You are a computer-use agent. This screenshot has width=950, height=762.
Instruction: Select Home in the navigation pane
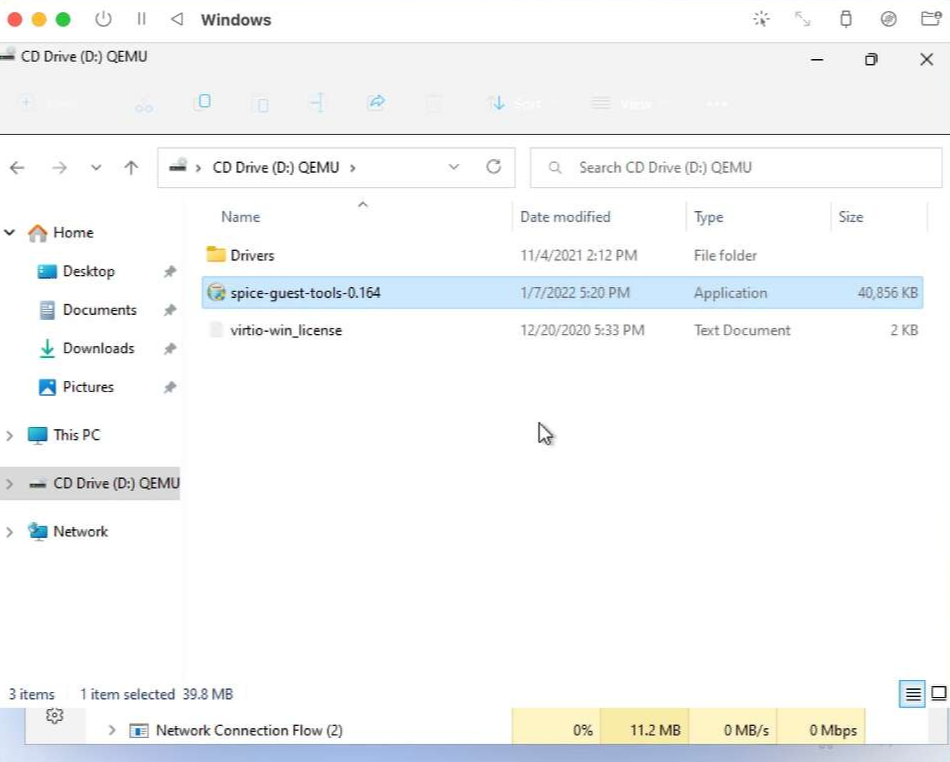73,233
